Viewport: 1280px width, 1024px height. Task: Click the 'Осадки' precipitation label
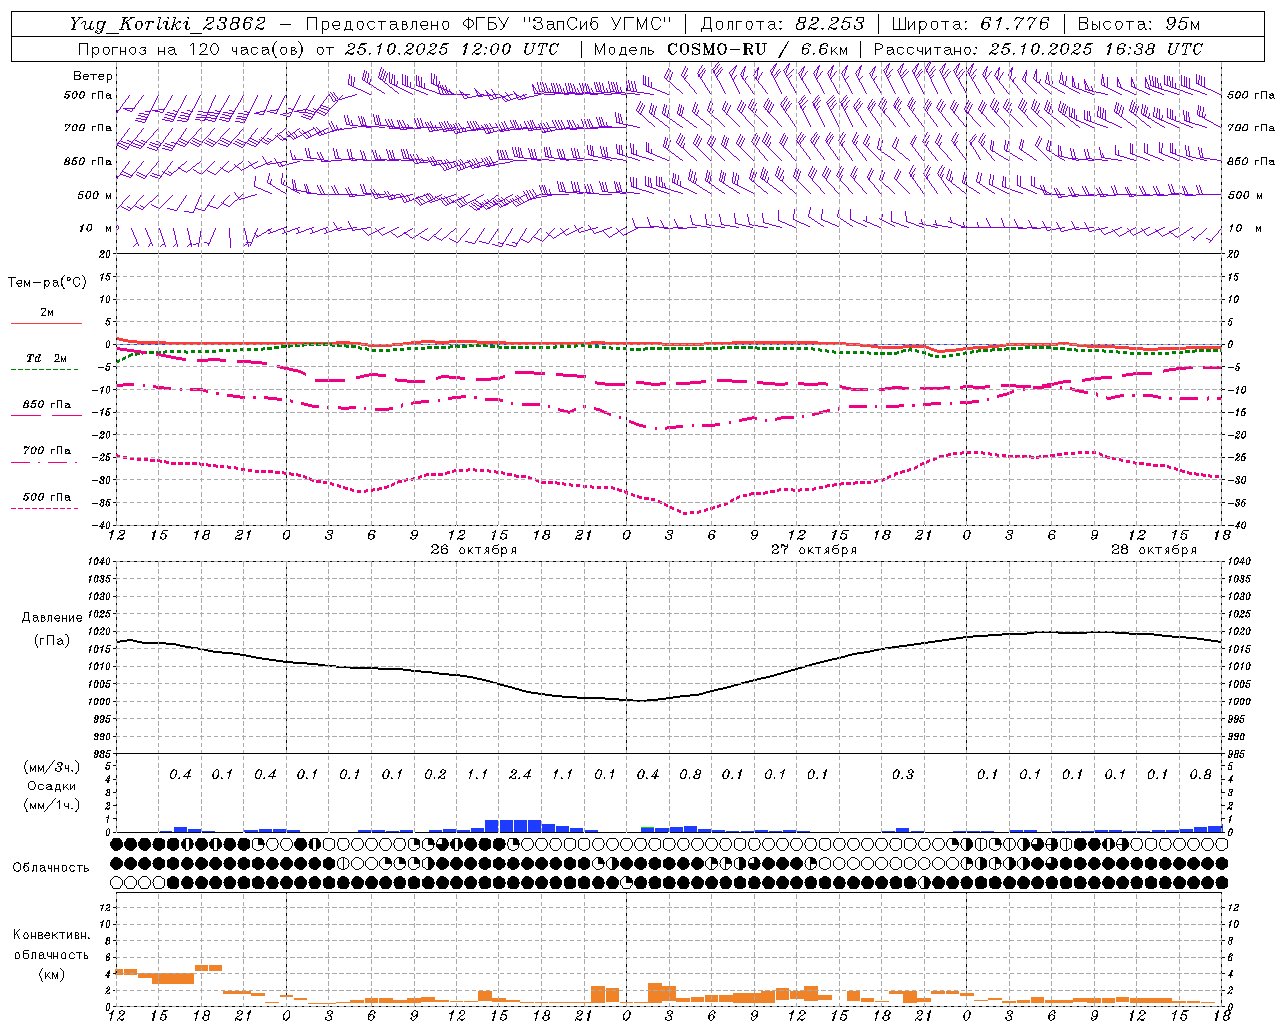click(52, 786)
